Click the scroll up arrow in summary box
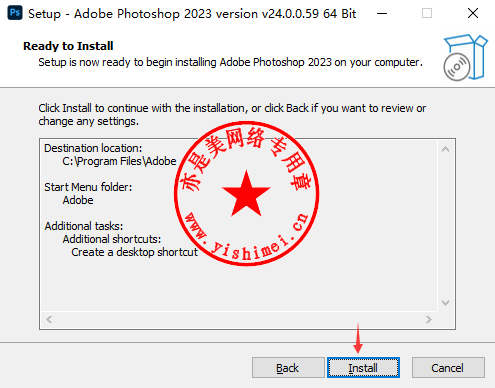Screen dimensions: 495x388 445,149
